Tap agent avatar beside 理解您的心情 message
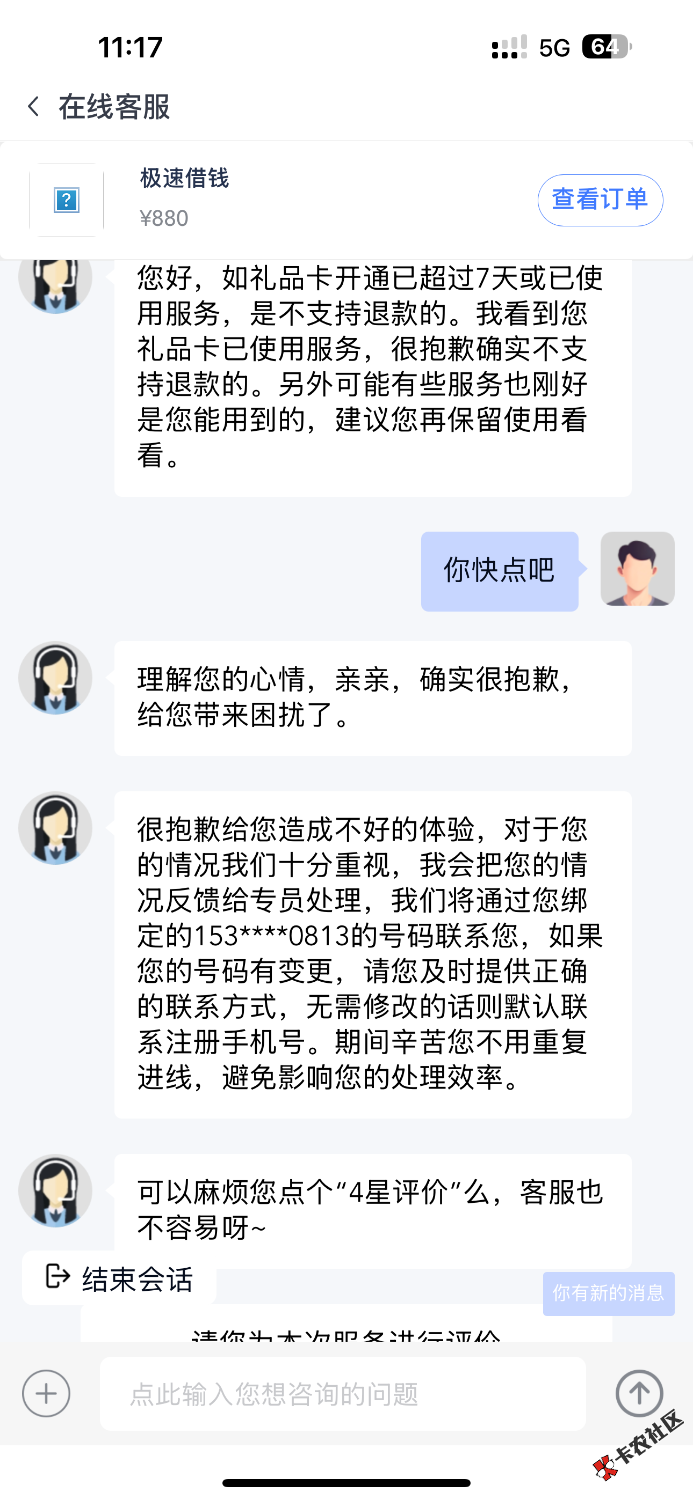Image resolution: width=693 pixels, height=1500 pixels. tap(55, 678)
